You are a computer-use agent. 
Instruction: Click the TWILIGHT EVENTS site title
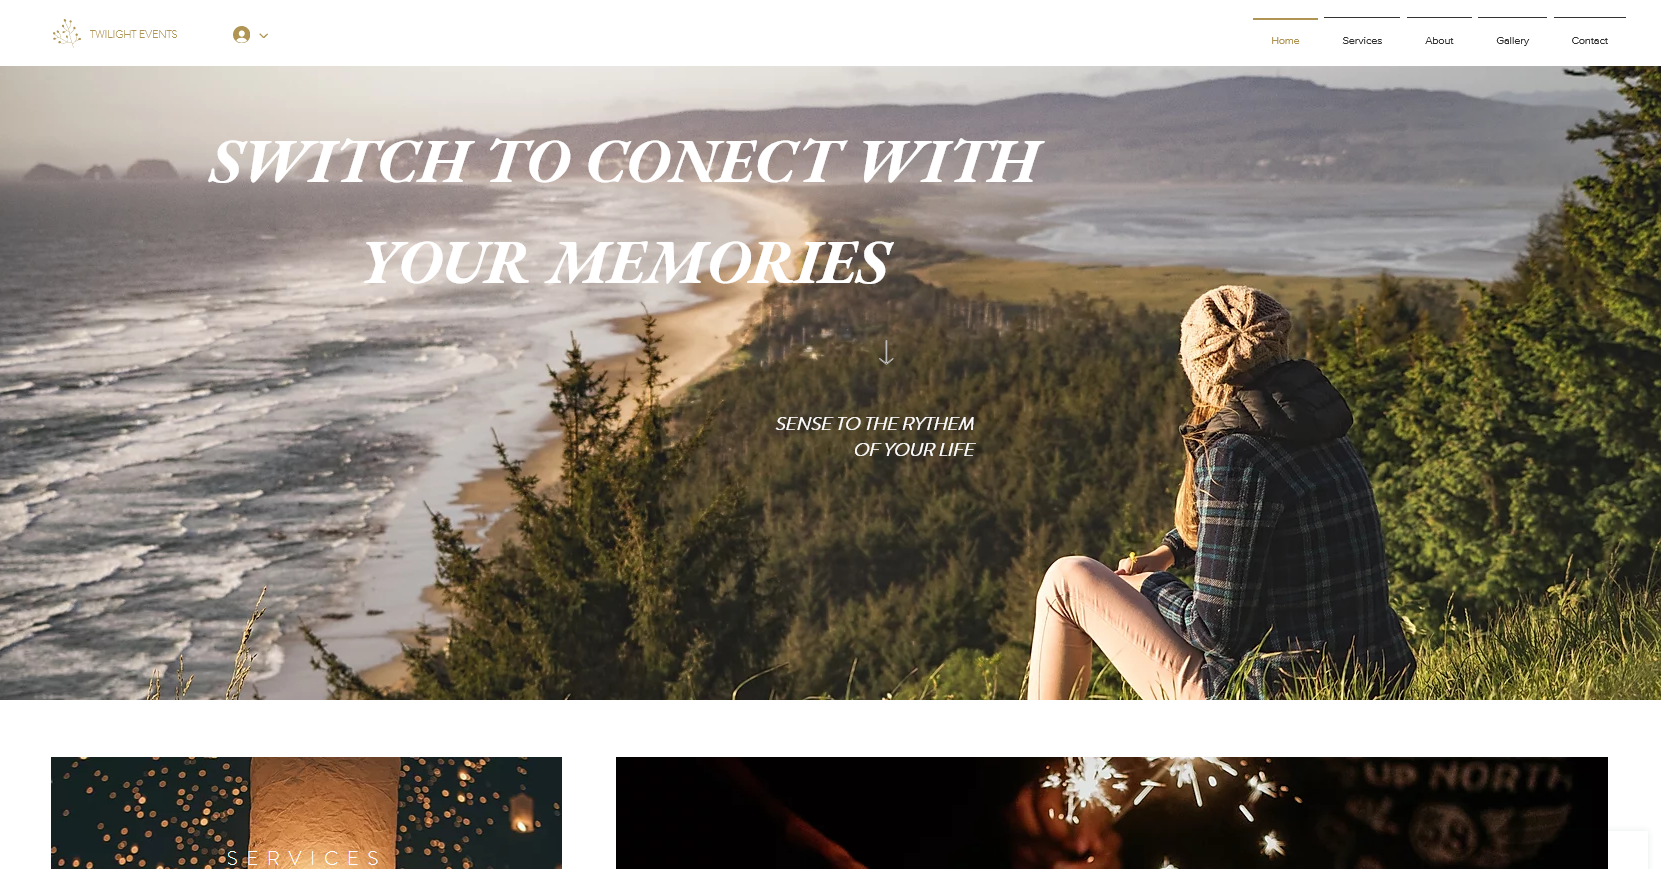click(133, 34)
